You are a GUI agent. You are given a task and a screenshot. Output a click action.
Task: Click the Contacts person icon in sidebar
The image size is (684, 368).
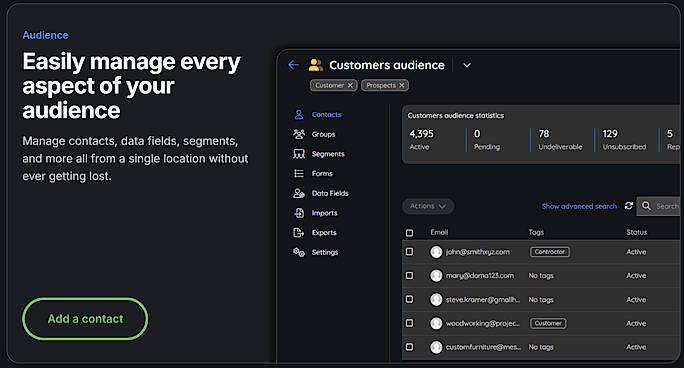click(x=299, y=115)
